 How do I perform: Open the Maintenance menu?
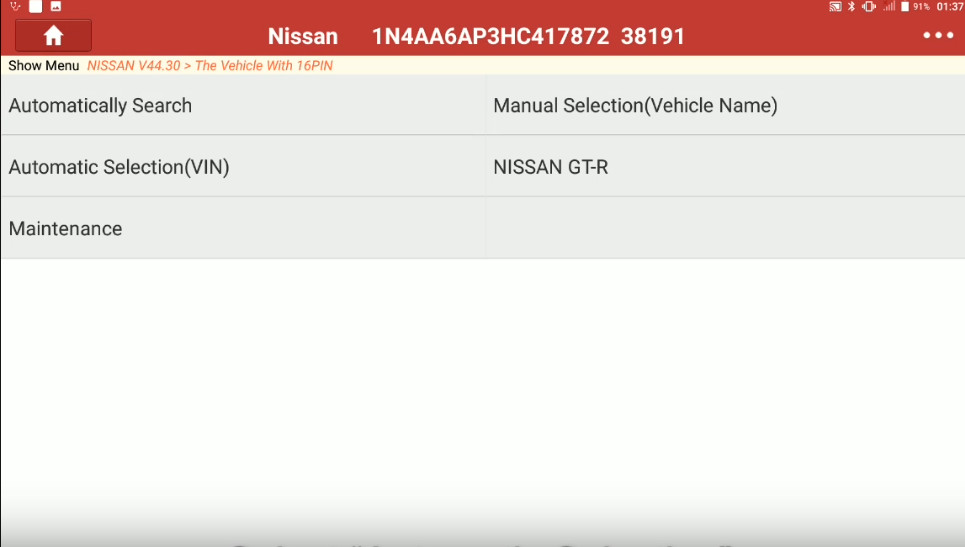(243, 228)
